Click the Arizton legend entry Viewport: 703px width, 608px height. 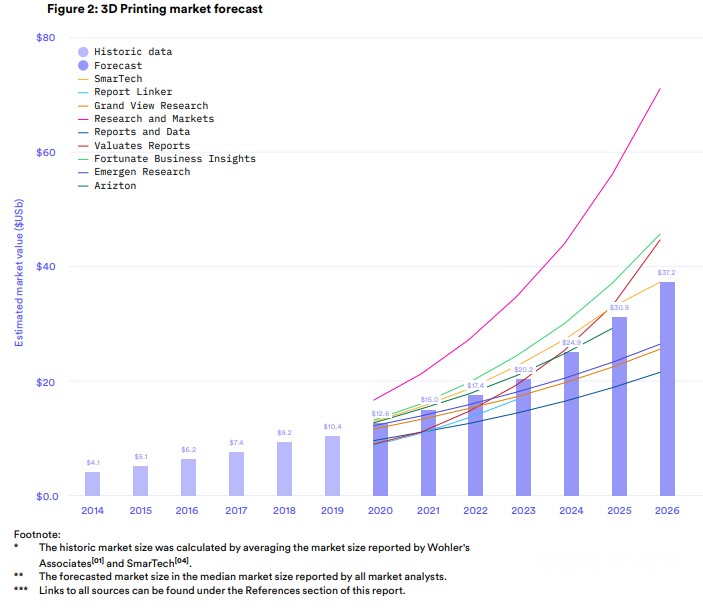coord(115,185)
